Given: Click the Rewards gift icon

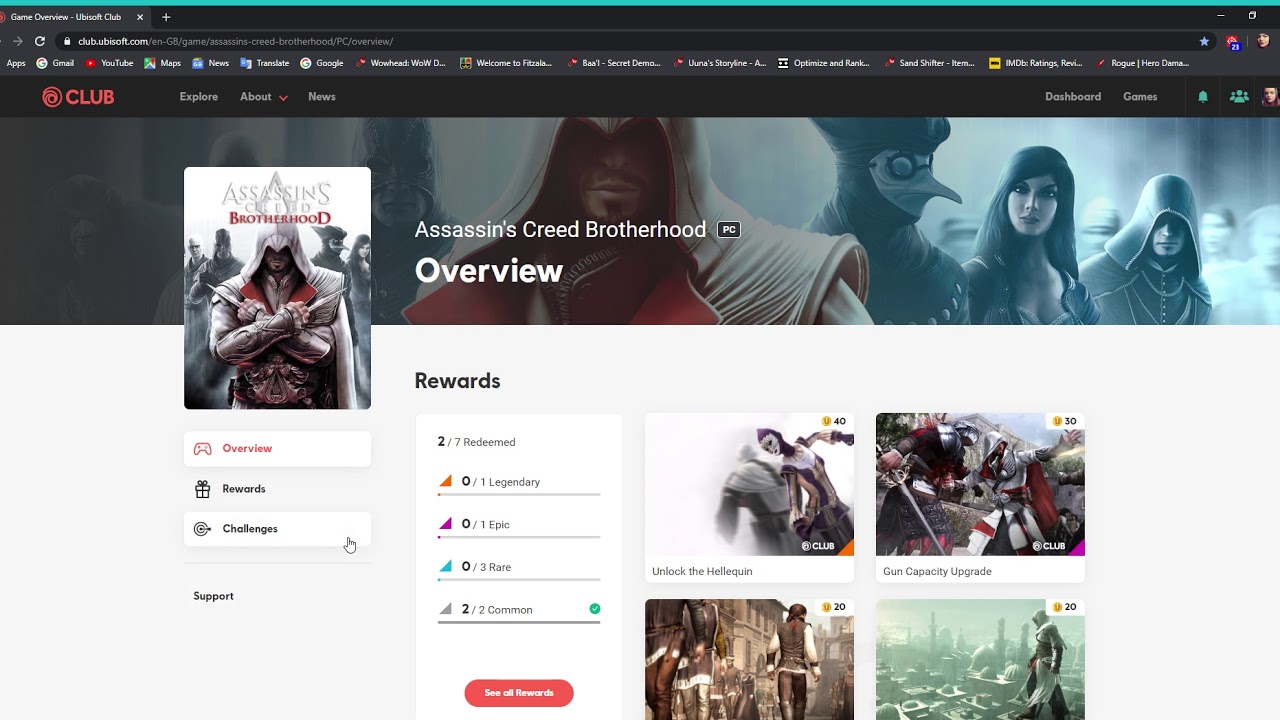Looking at the screenshot, I should point(202,489).
